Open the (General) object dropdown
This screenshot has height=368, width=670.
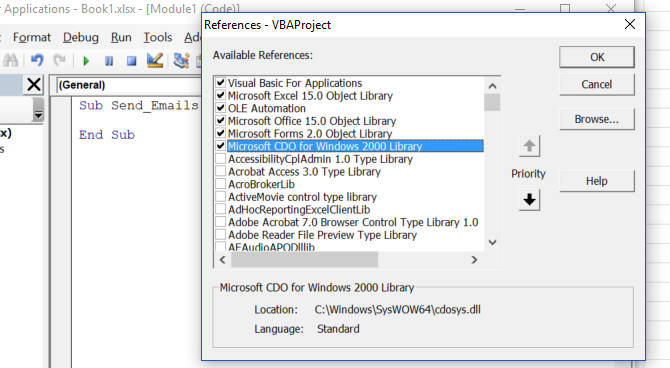(x=129, y=85)
